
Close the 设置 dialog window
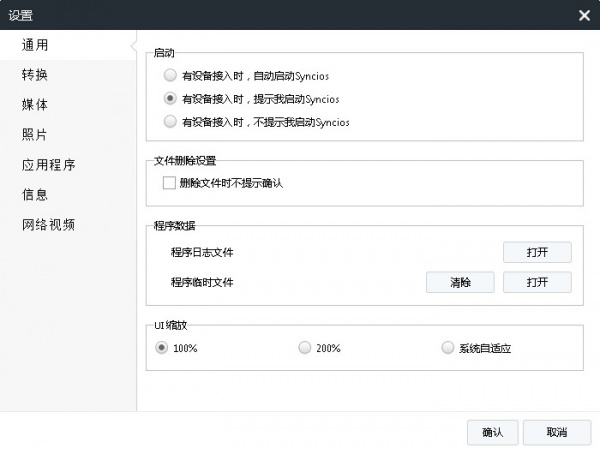(584, 15)
